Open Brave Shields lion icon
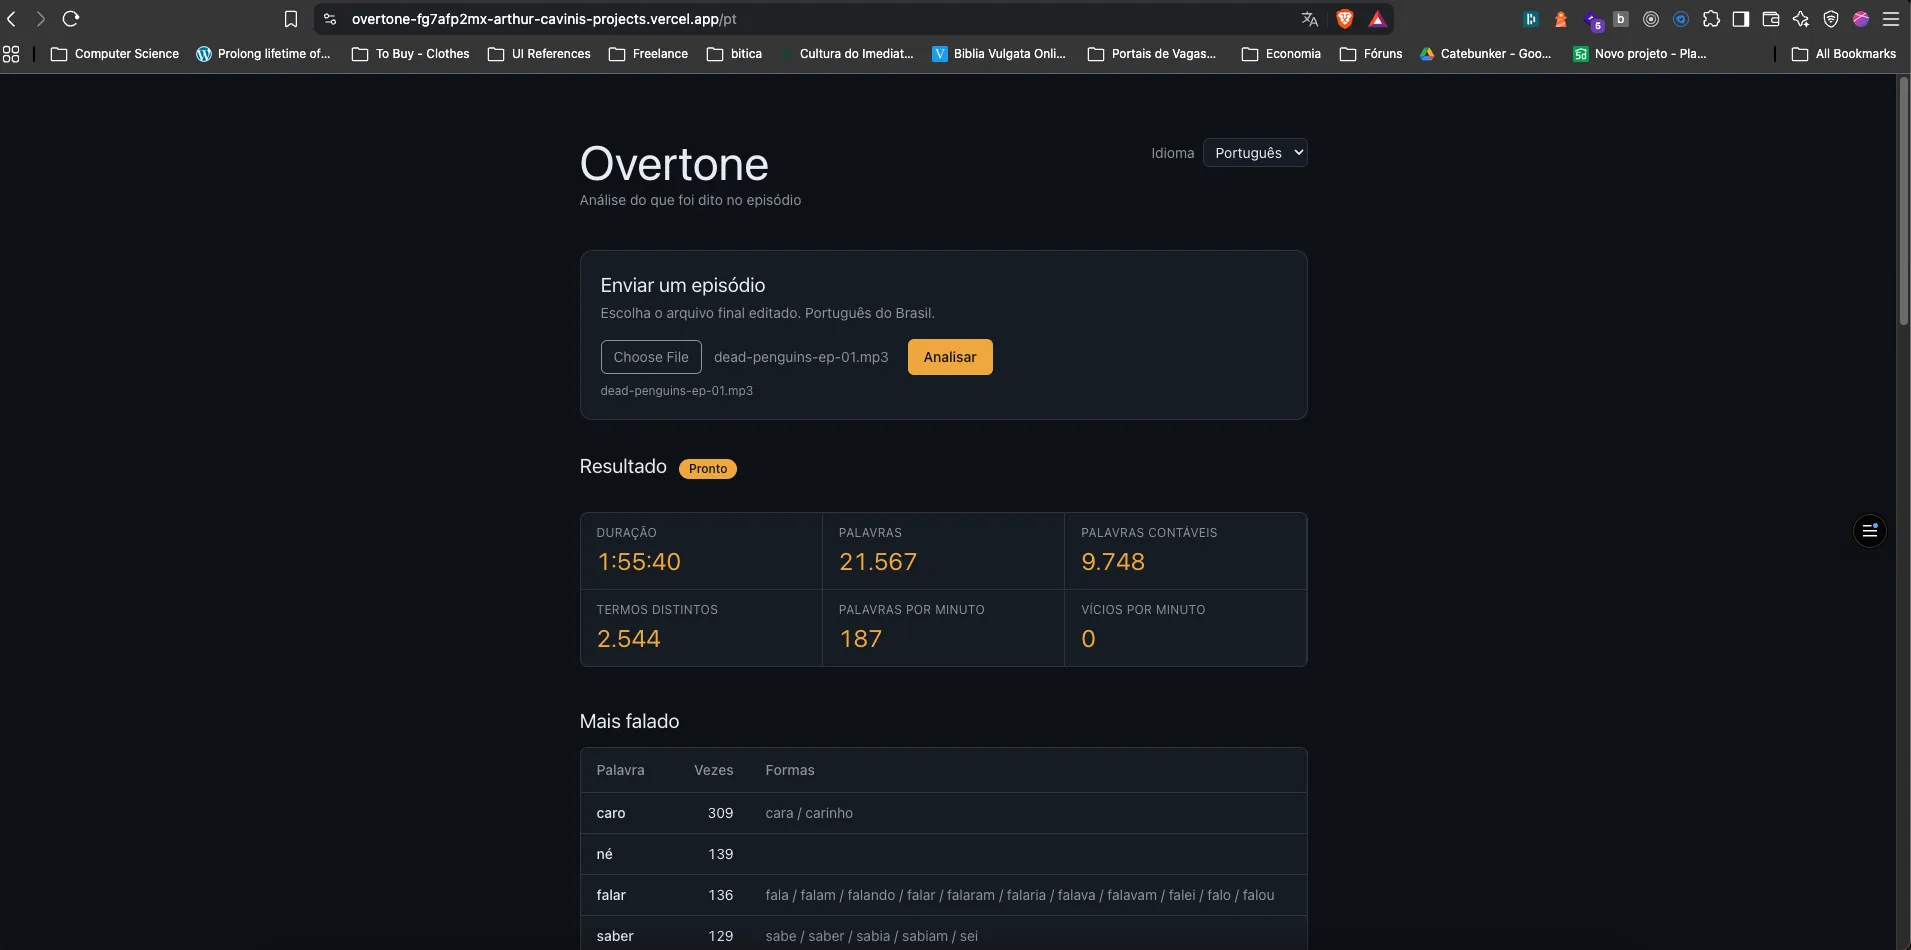The width and height of the screenshot is (1911, 950). pos(1345,19)
